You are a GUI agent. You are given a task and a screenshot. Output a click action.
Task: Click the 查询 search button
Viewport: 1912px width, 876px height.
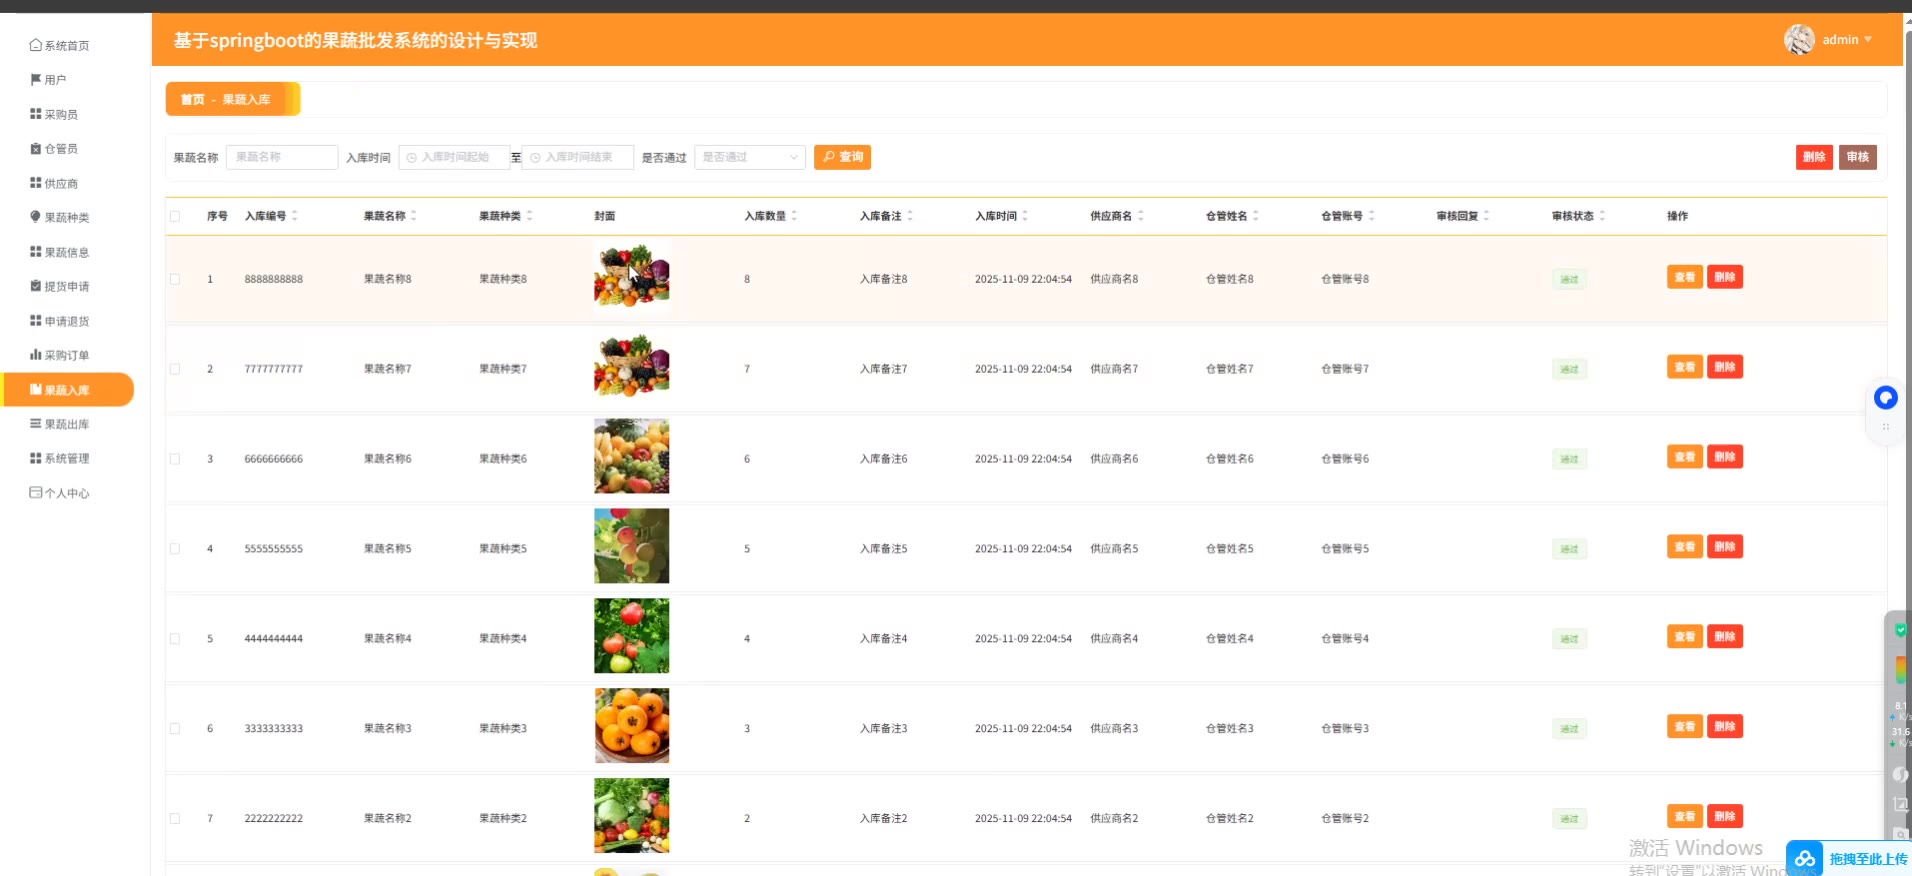tap(843, 157)
